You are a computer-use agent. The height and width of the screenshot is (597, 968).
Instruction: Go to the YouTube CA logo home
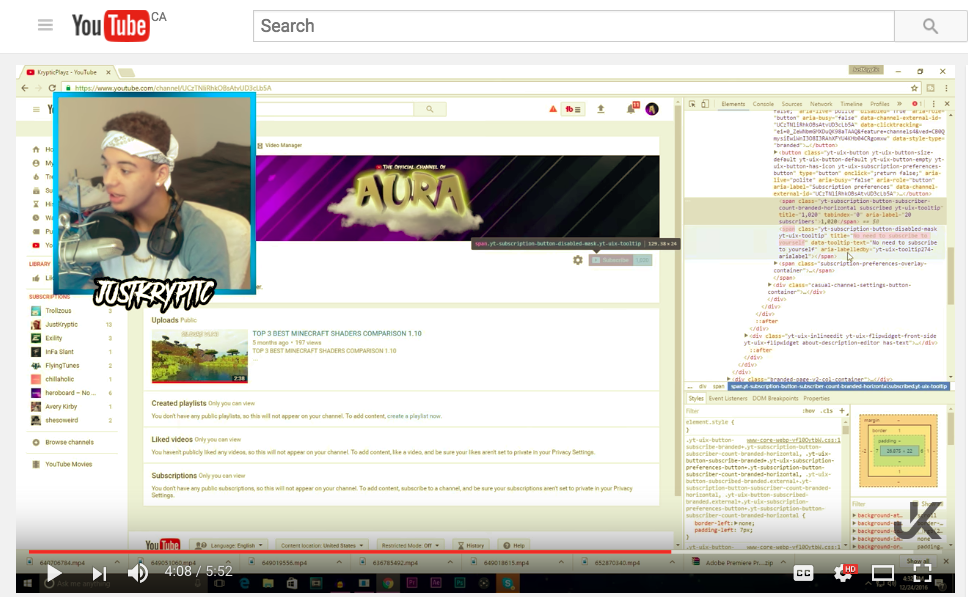point(119,25)
